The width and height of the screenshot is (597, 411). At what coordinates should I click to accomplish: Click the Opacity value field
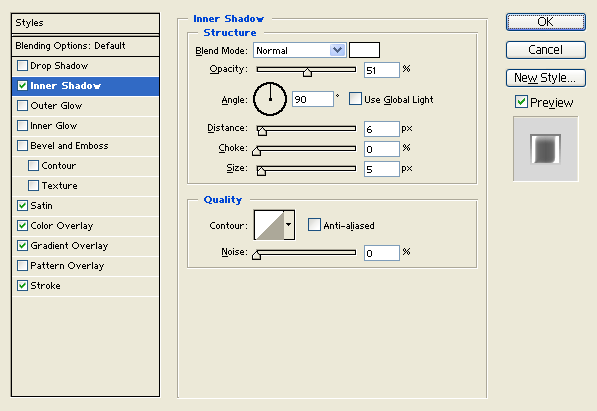(x=382, y=70)
